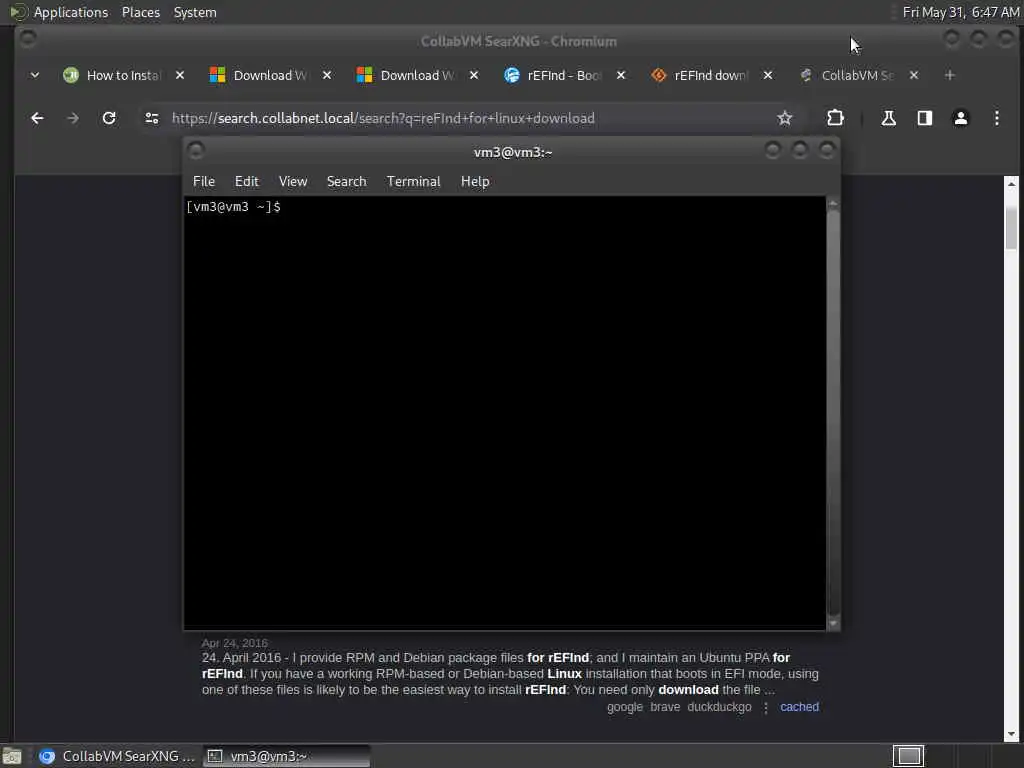
Task: Open the System menu in top panel
Action: tap(195, 12)
